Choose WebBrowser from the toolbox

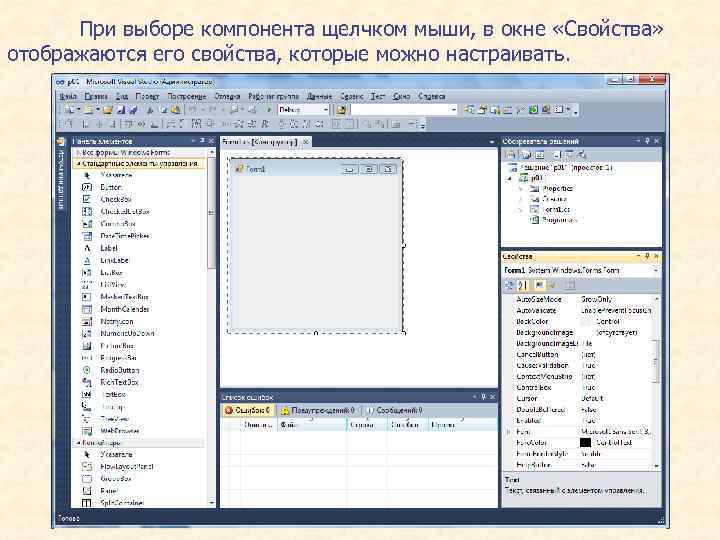click(119, 431)
